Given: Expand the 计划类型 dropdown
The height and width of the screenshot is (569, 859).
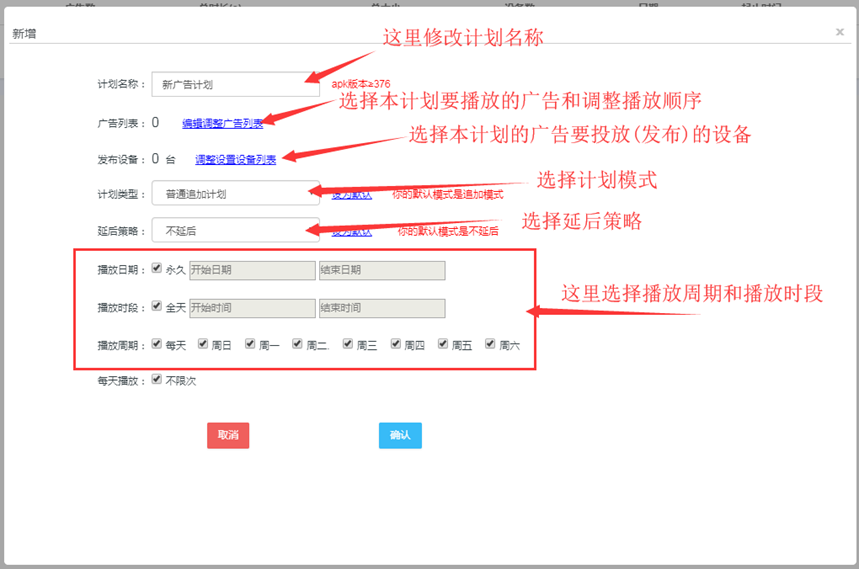Looking at the screenshot, I should (235, 194).
